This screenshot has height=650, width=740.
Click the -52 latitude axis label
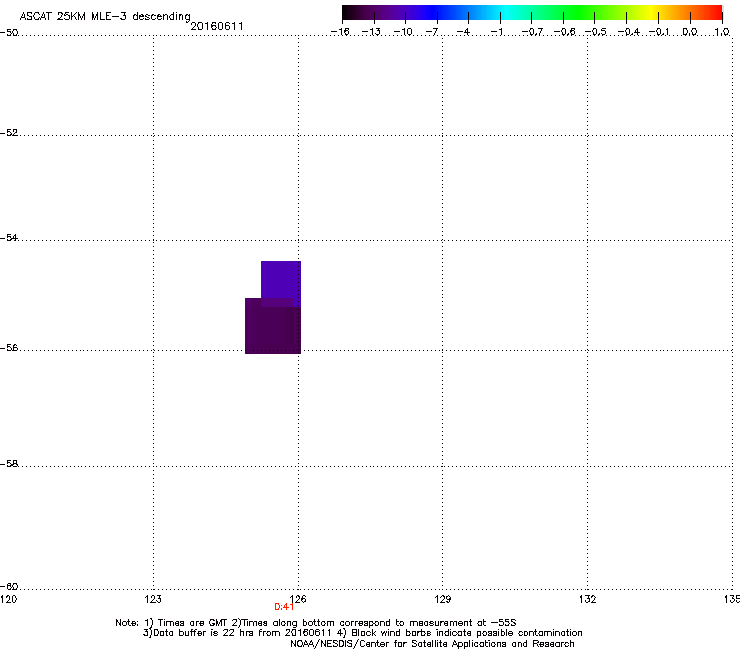[9, 133]
